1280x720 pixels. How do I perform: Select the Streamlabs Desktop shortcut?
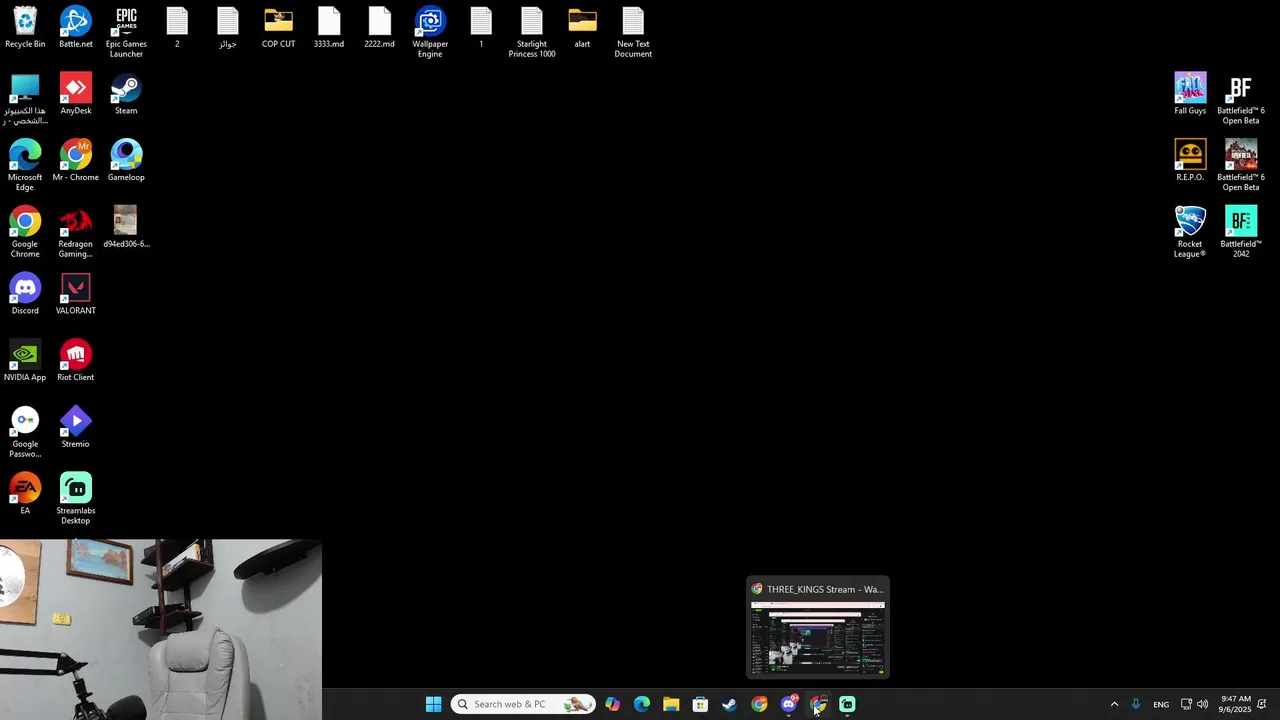[x=76, y=499]
